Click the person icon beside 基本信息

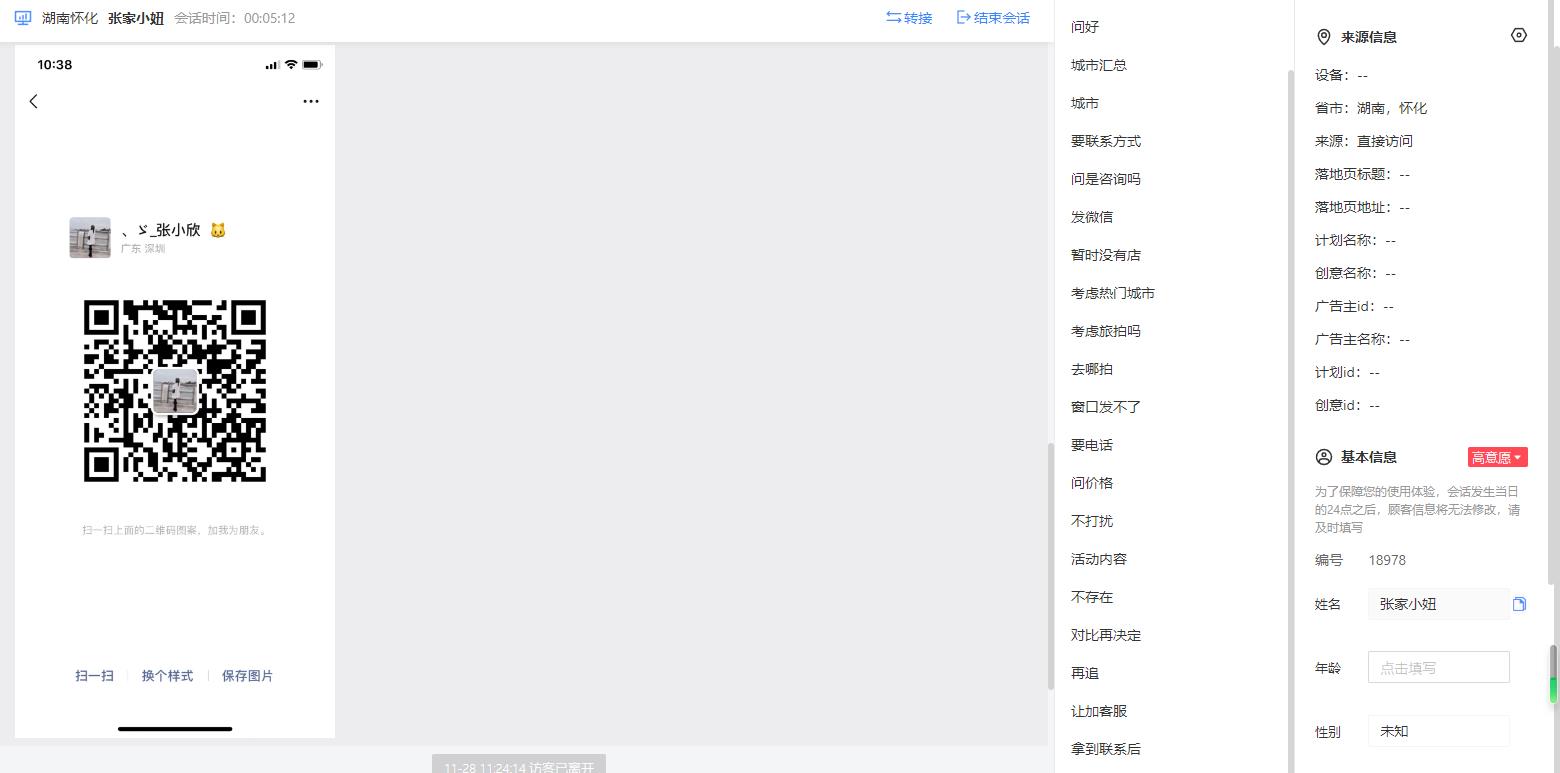1323,457
